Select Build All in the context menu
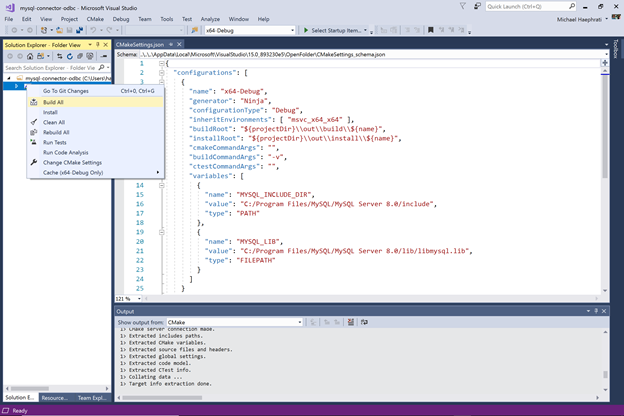The image size is (624, 416). 96,102
